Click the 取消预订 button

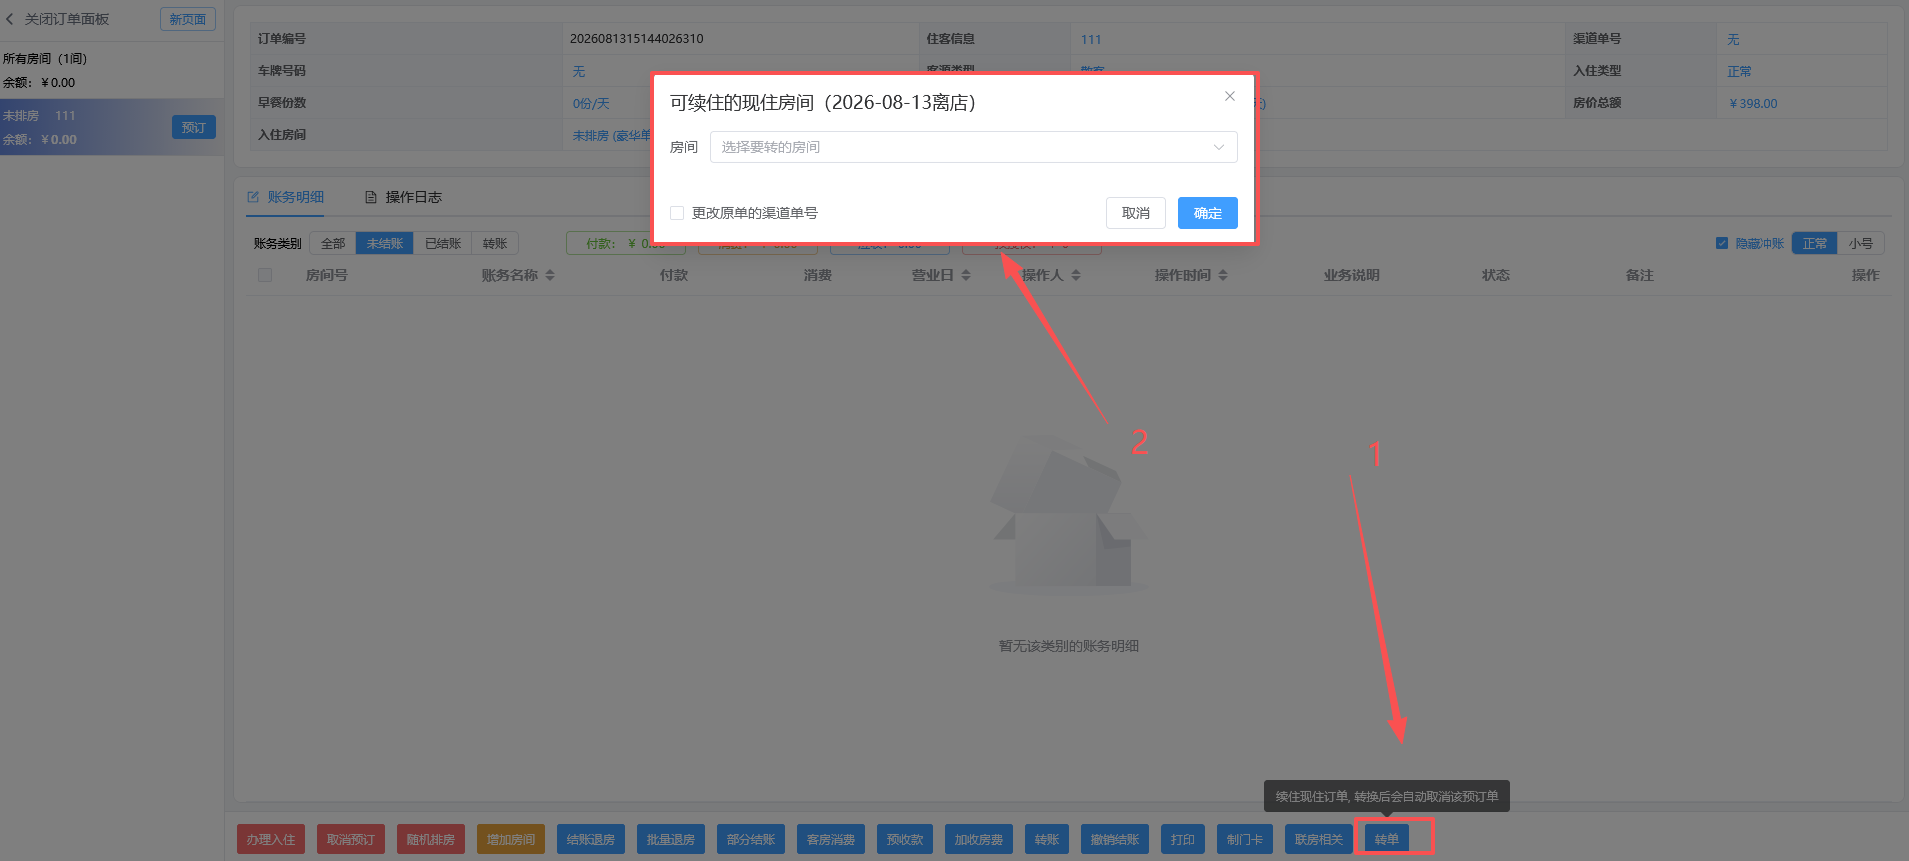(x=351, y=839)
